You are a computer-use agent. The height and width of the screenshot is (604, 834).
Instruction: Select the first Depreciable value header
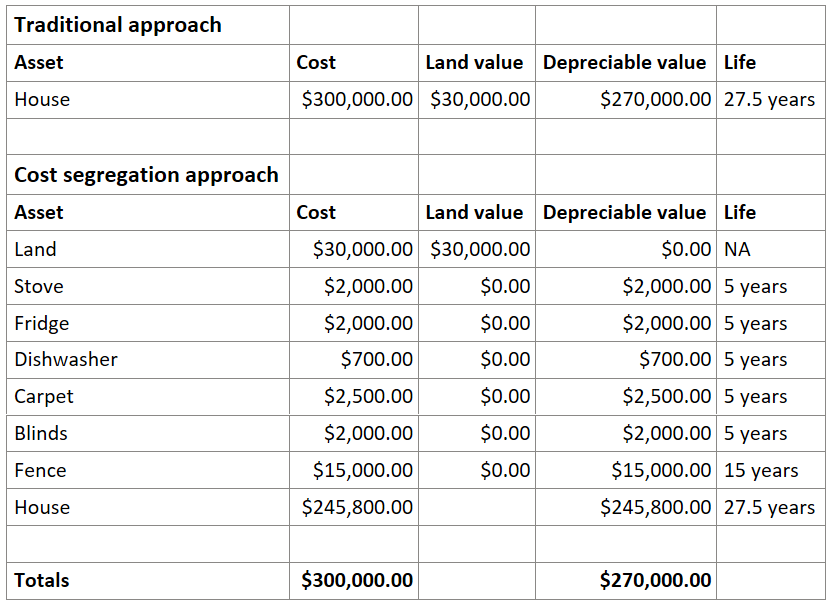coord(626,63)
